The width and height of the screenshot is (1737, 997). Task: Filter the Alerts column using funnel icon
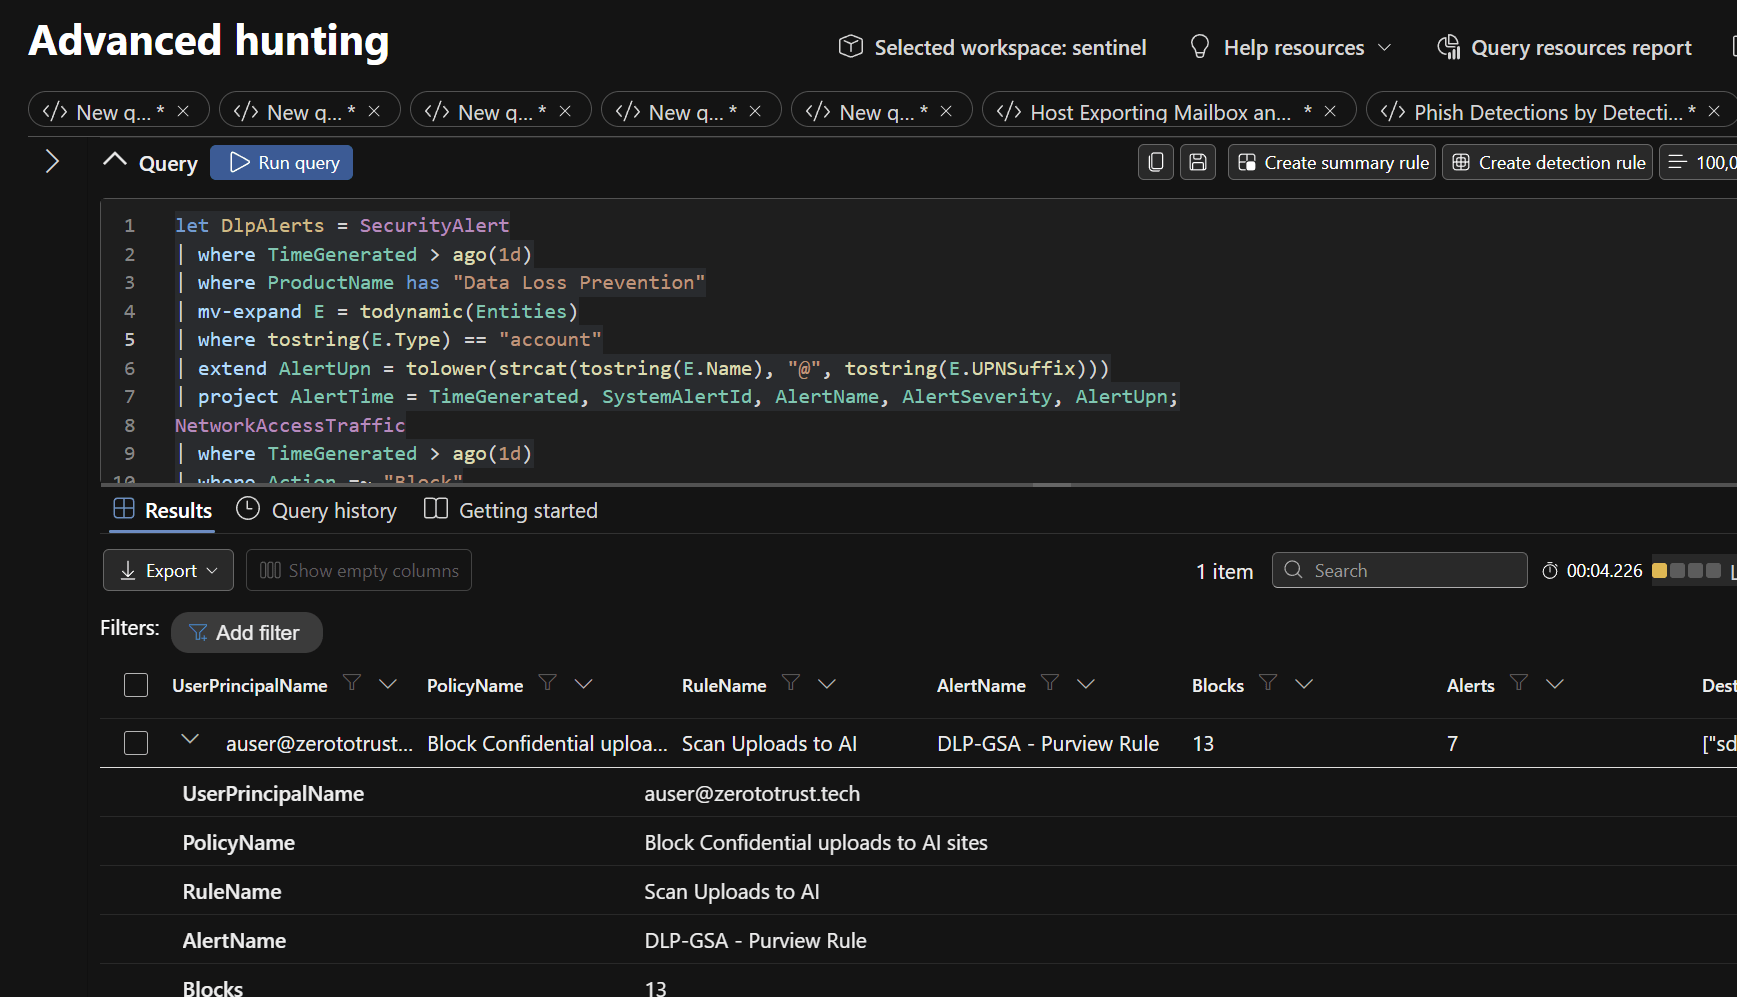pyautogui.click(x=1519, y=683)
